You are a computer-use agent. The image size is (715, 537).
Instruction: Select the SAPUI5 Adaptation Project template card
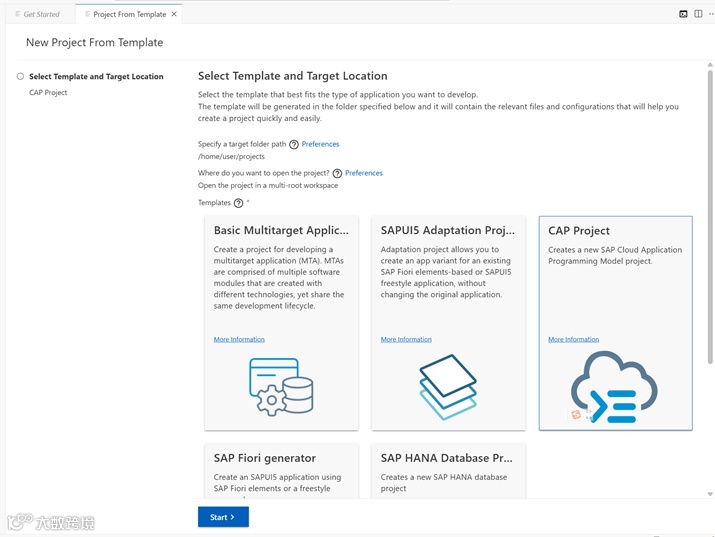[x=449, y=323]
